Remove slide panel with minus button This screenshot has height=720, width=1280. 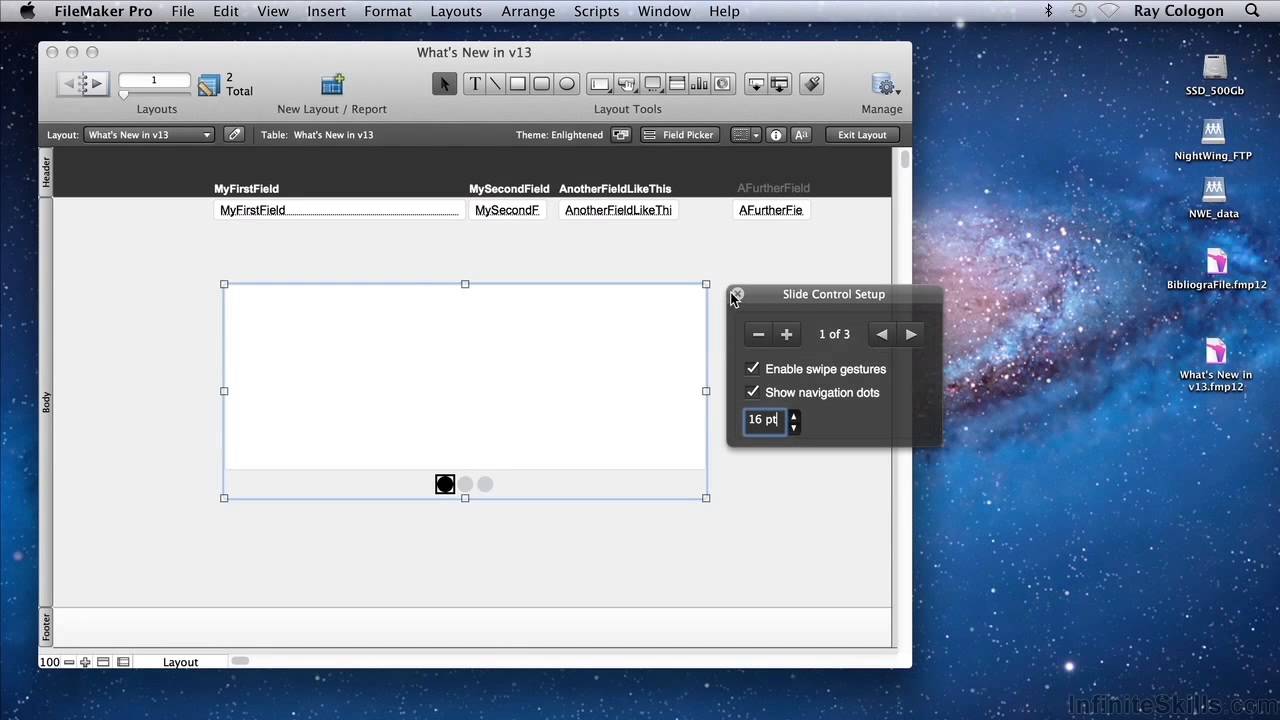[759, 334]
